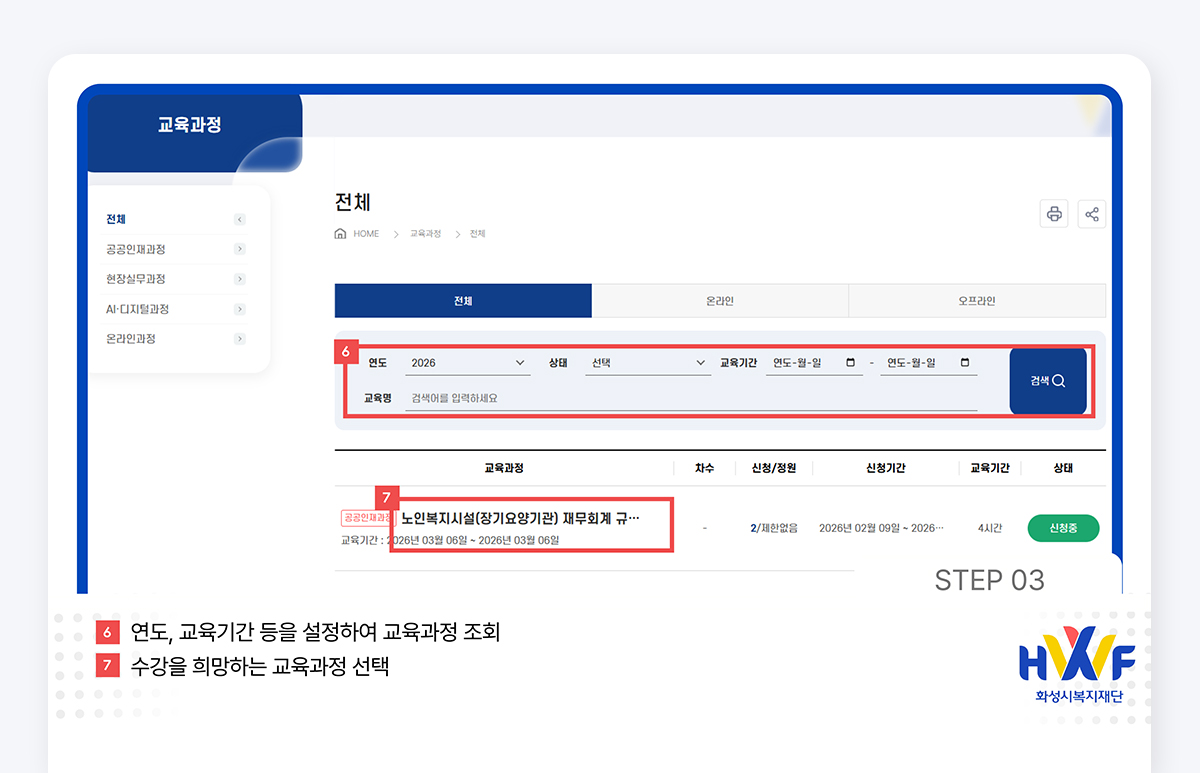
Task: Click the 검색 search button
Action: coord(1047,381)
